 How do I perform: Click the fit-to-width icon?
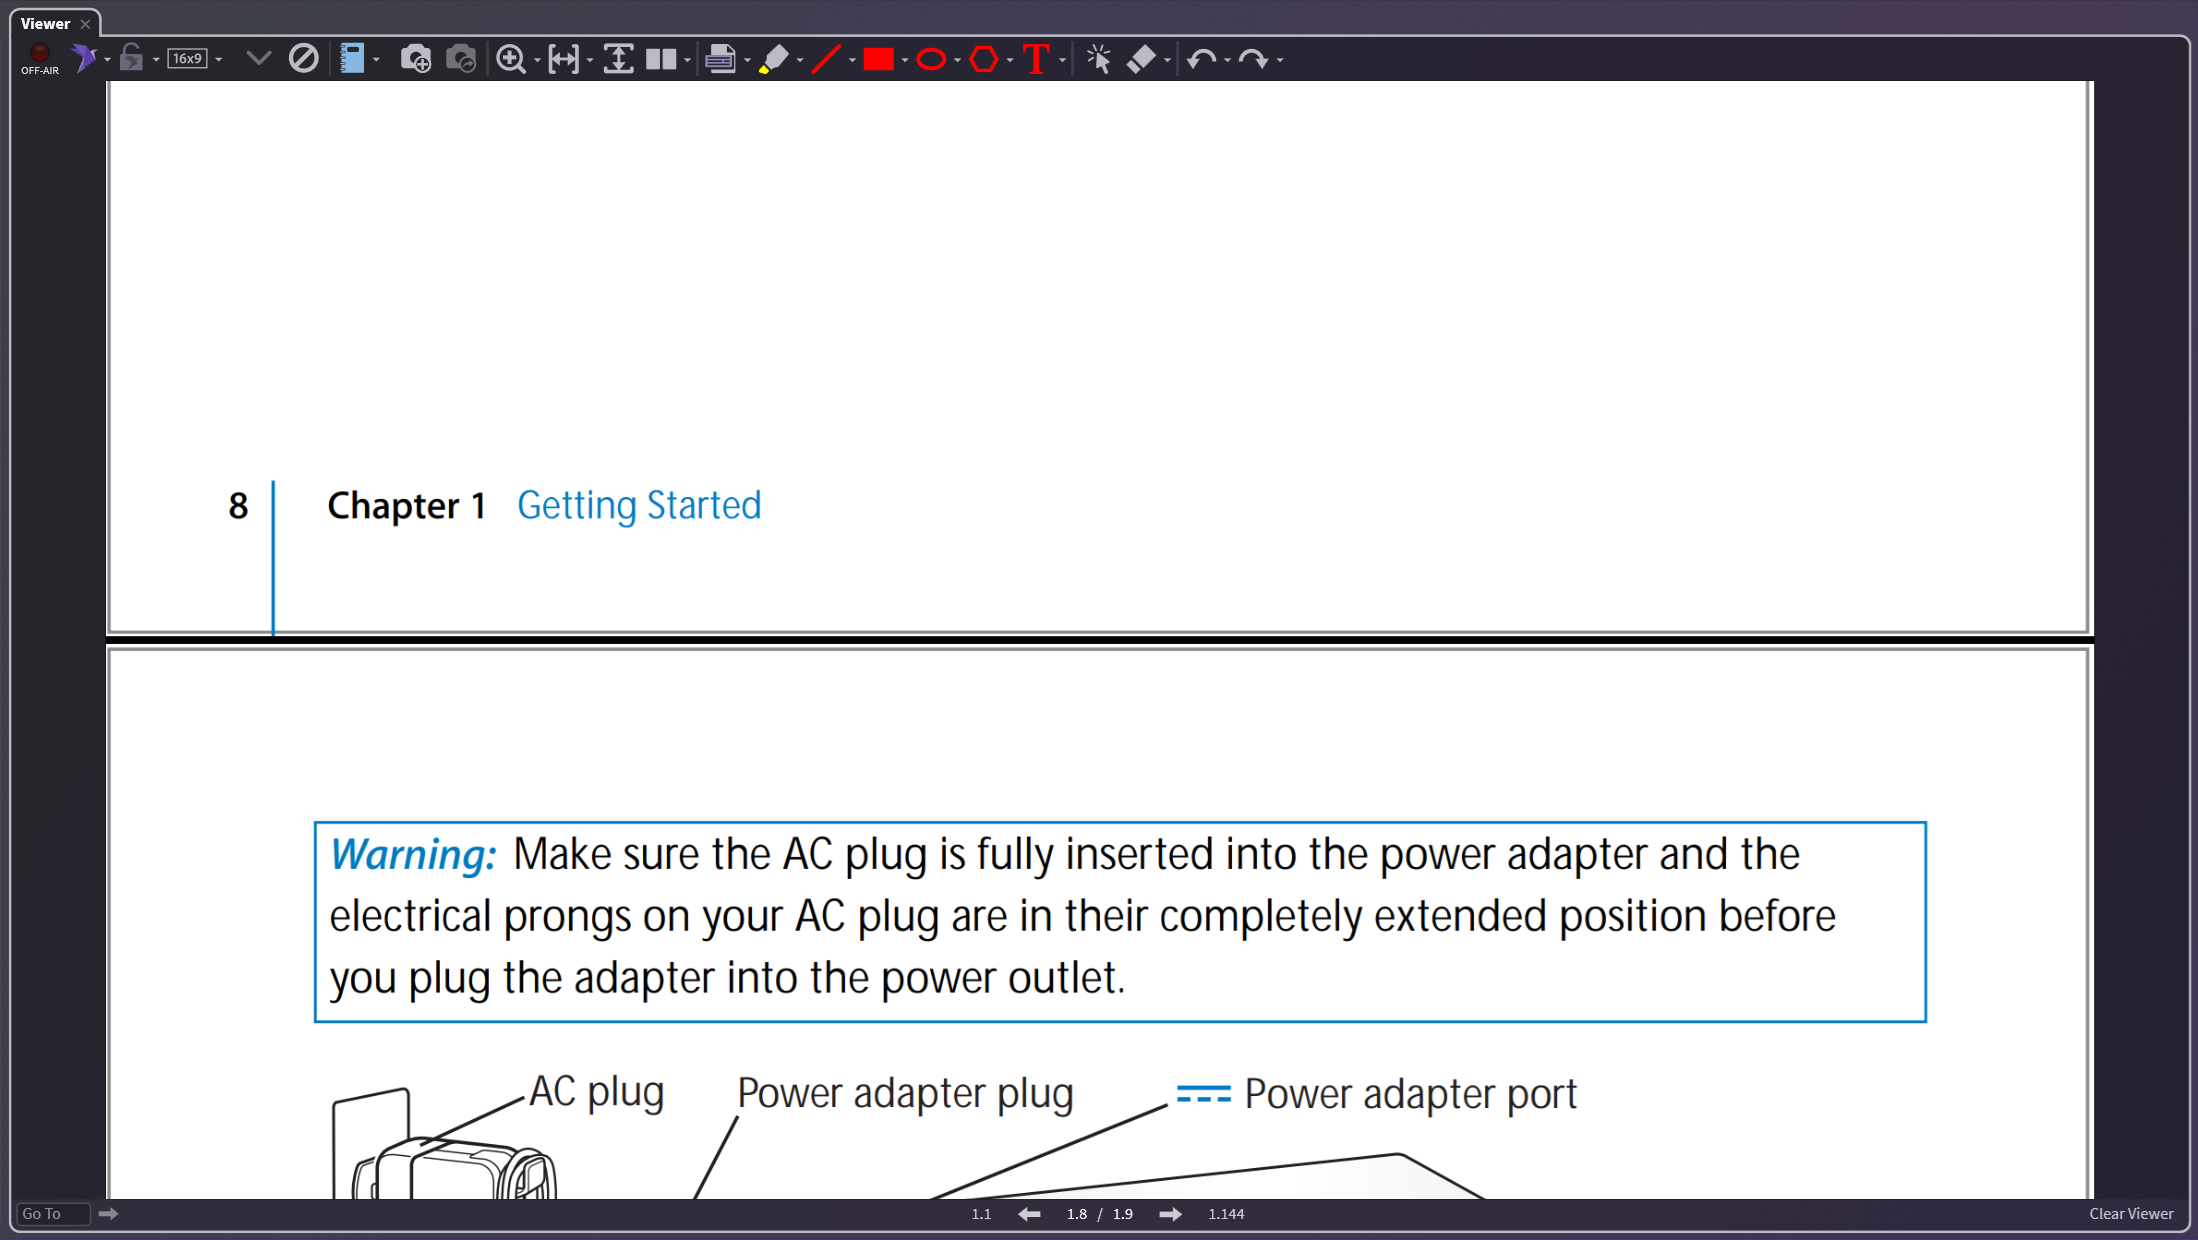564,59
